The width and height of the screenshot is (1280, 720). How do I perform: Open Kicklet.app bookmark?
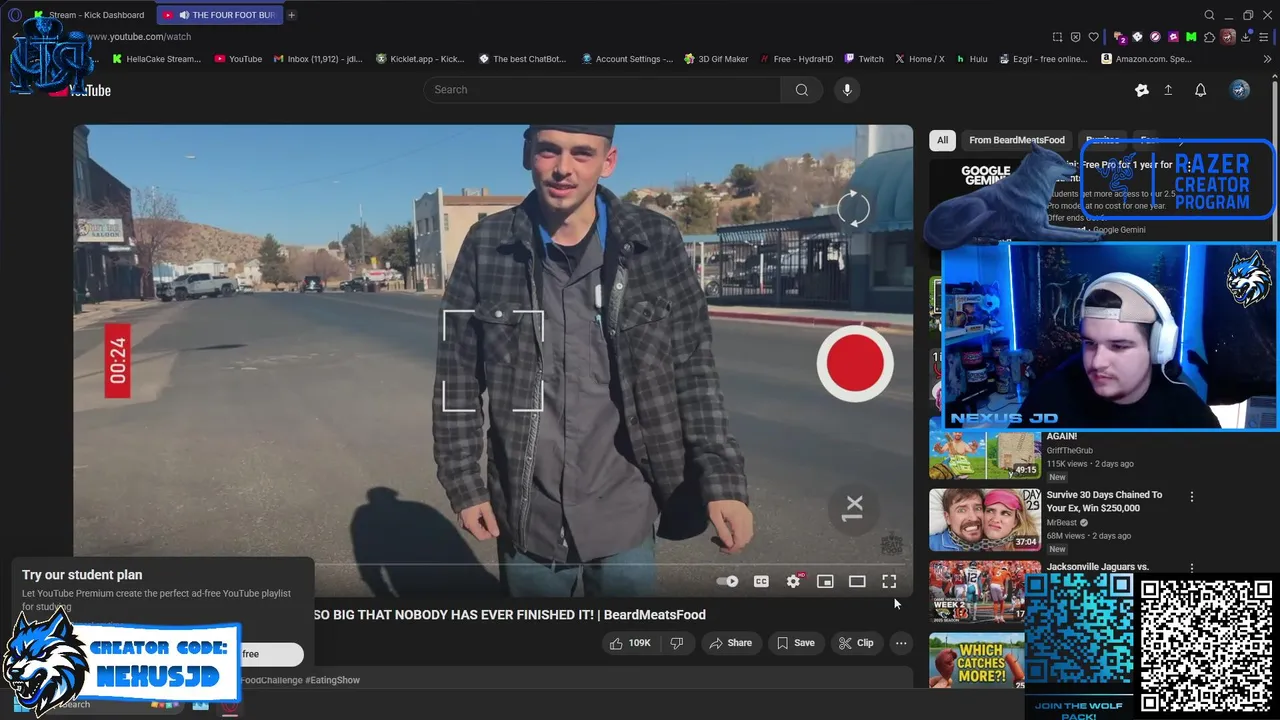tap(420, 59)
